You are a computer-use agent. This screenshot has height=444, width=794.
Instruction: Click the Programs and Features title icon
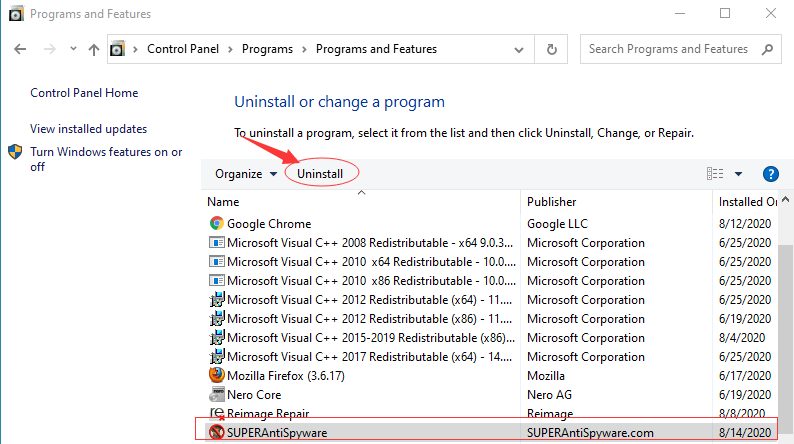[x=16, y=14]
